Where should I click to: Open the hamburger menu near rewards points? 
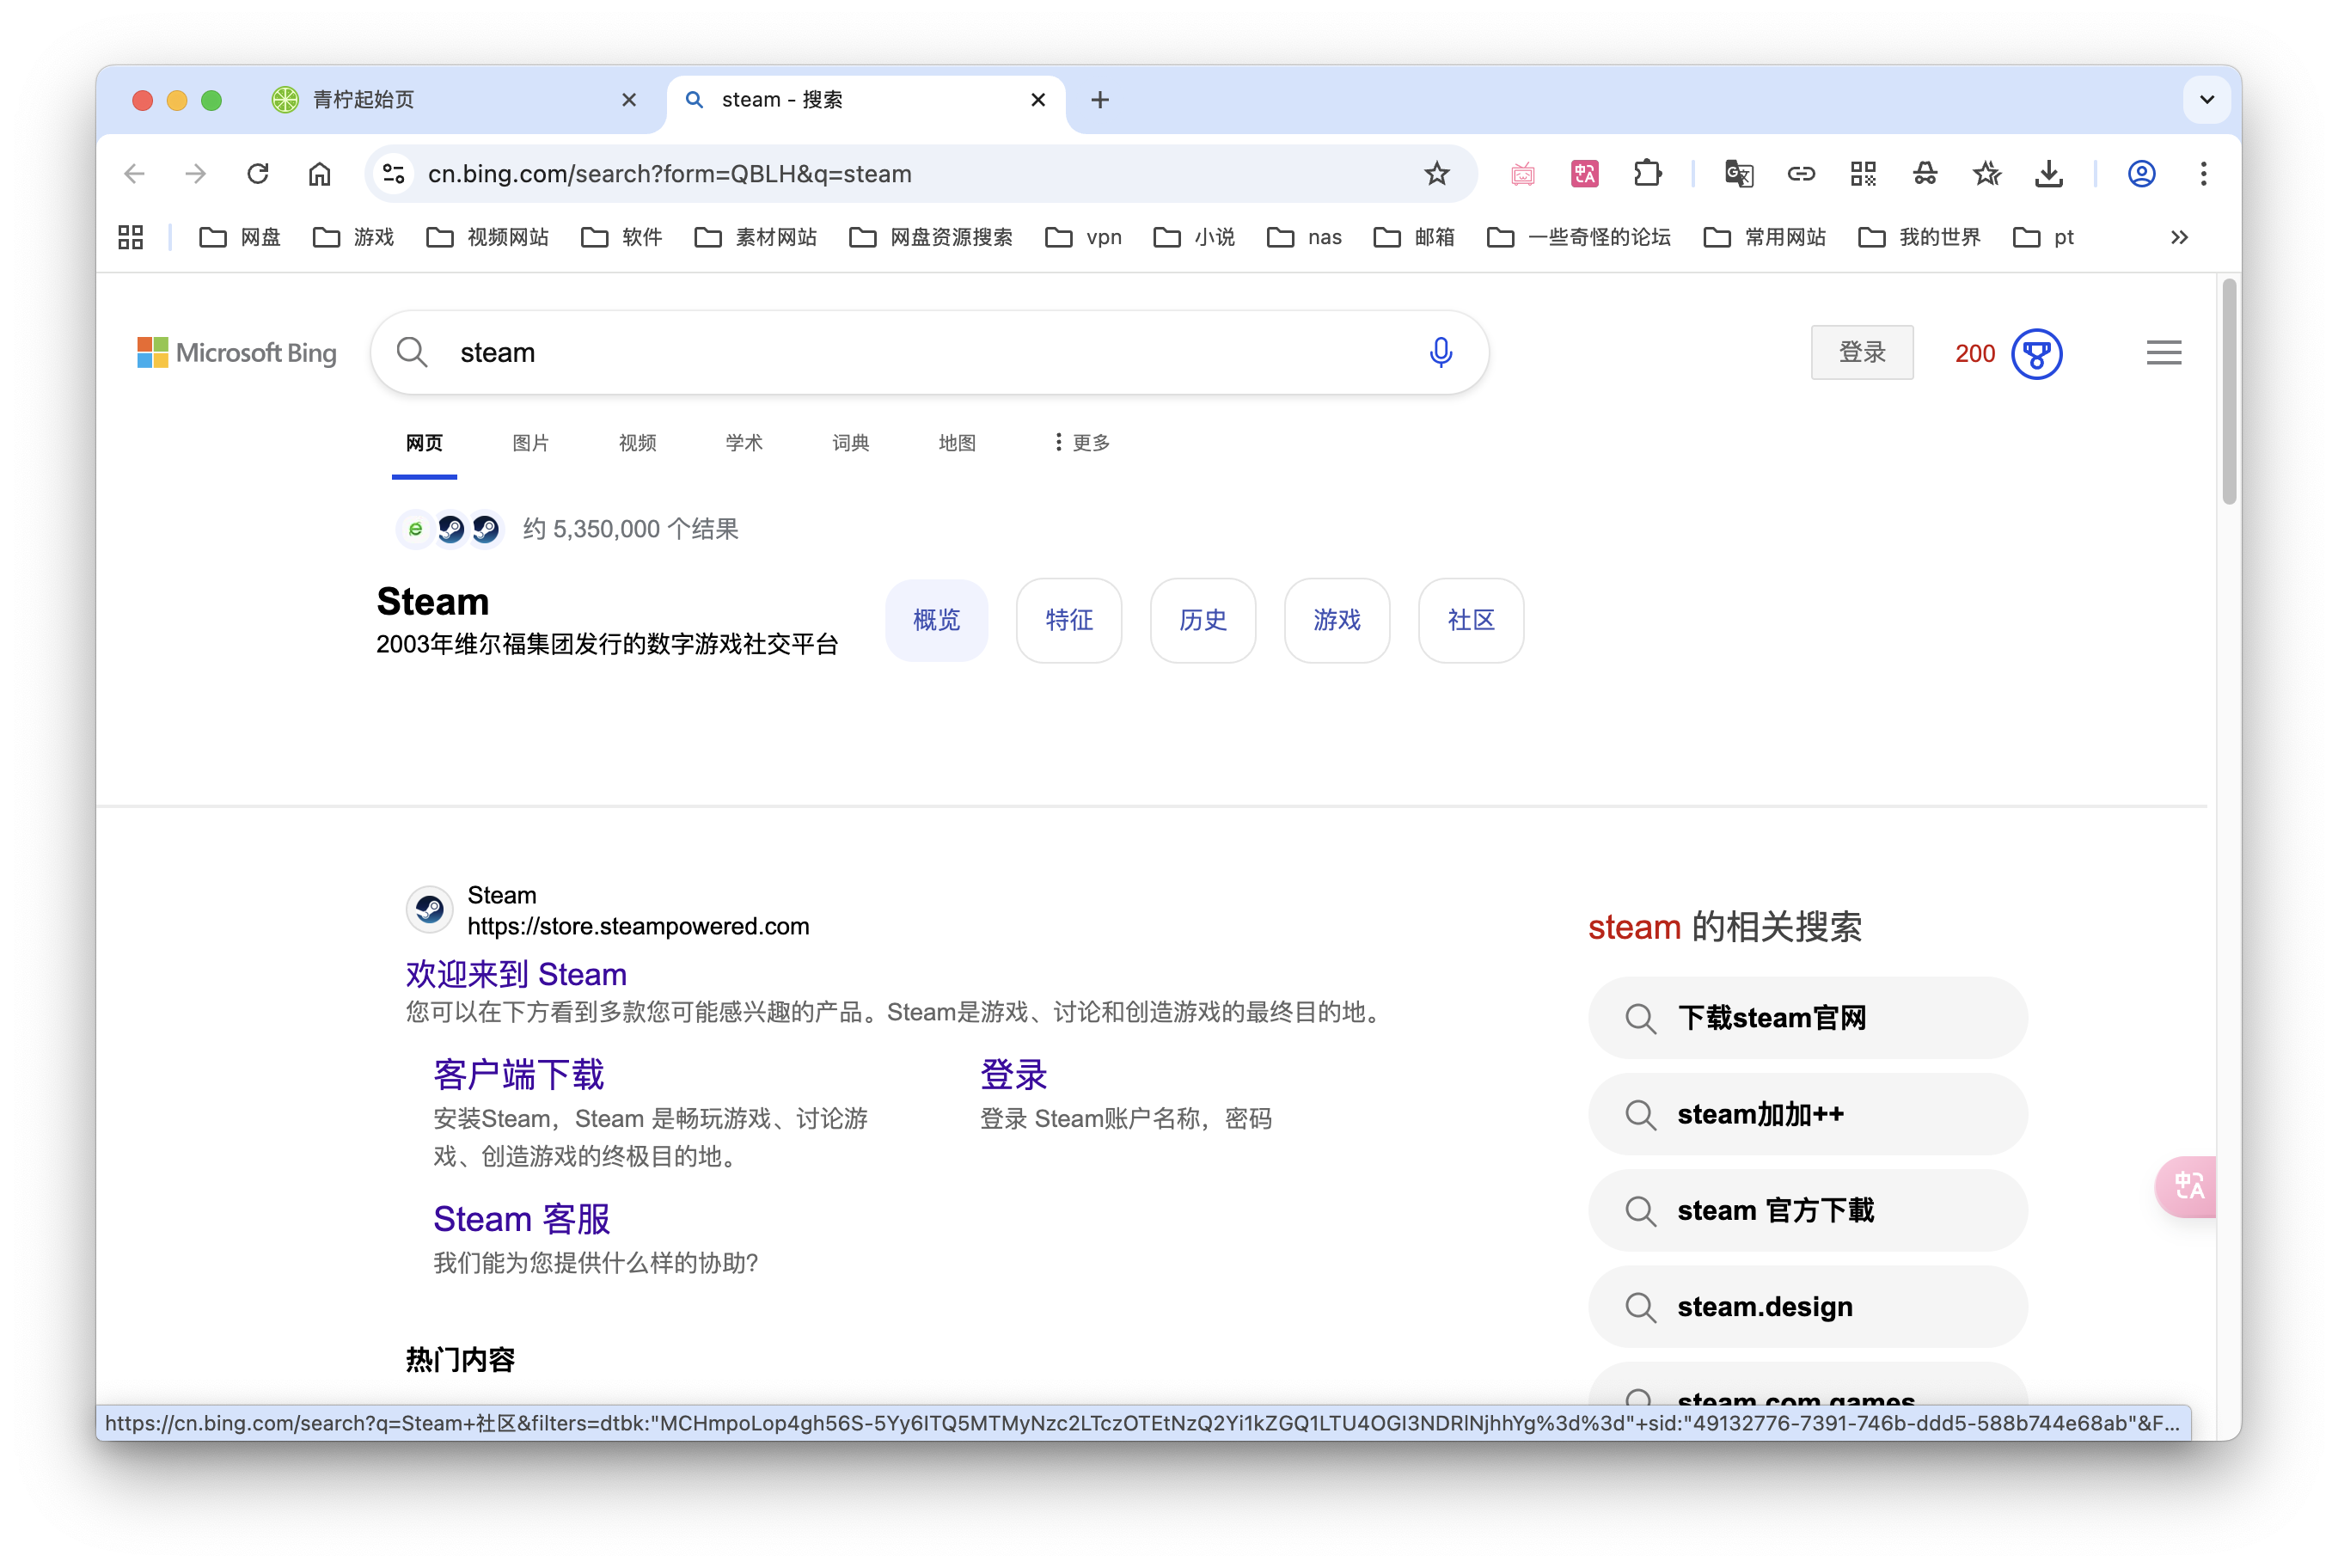[x=2163, y=352]
